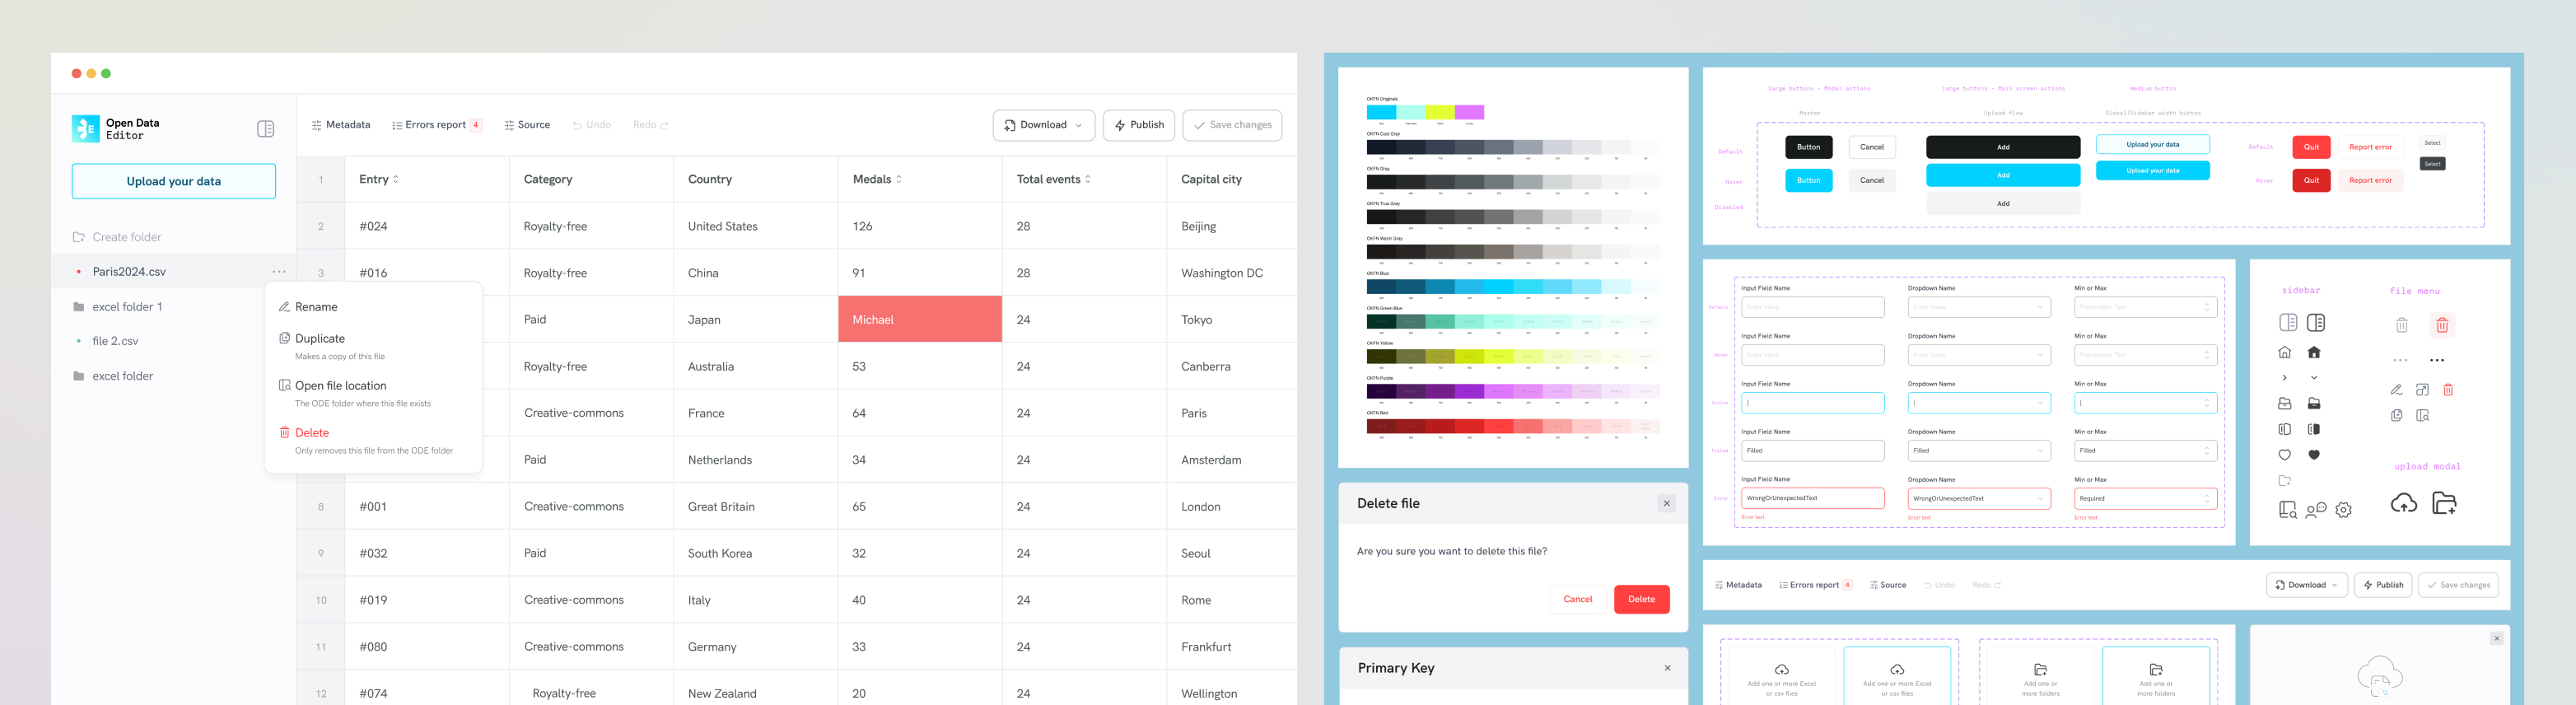This screenshot has width=2576, height=705.
Task: Select Open file location in context menu
Action: (x=340, y=386)
